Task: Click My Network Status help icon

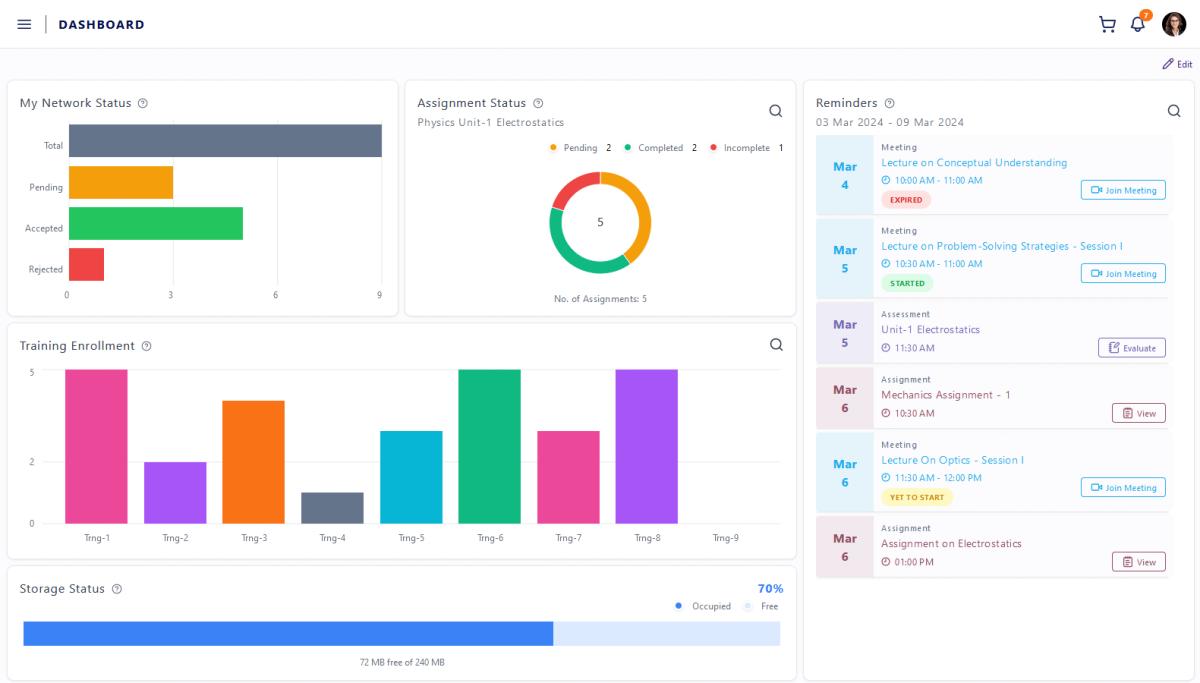Action: 142,103
